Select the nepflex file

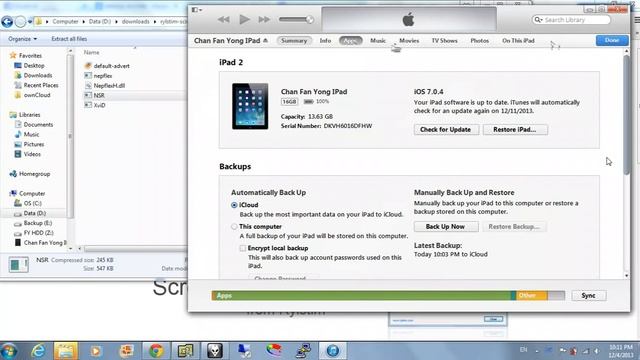[98, 76]
